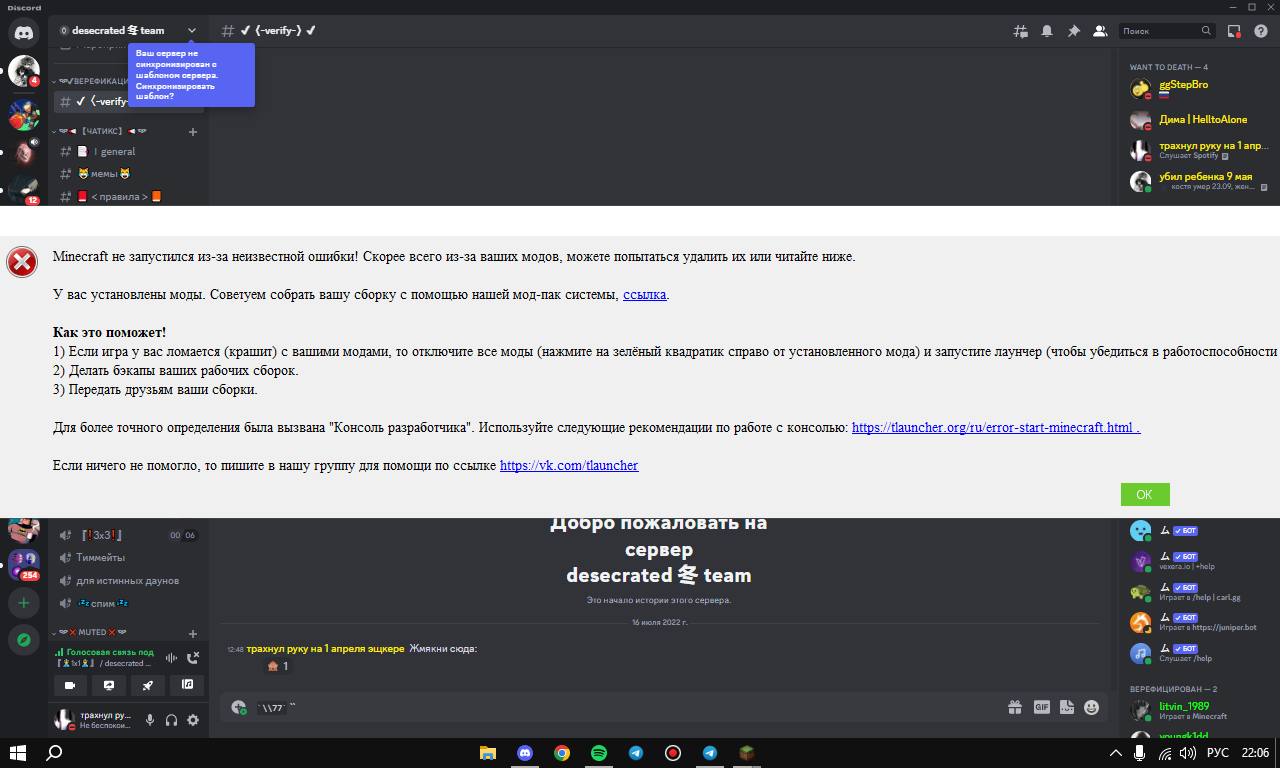Add a new Discord server
Viewport: 1280px width, 768px height.
pos(23,603)
